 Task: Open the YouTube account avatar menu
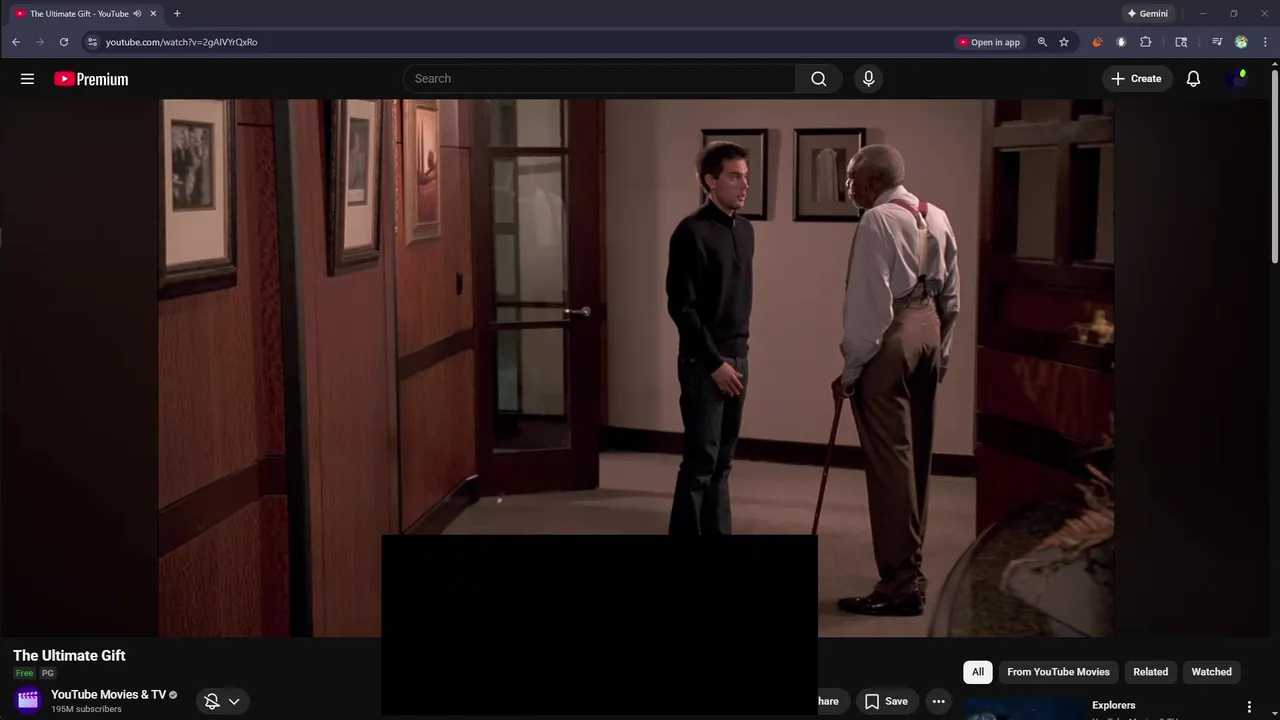point(1236,79)
